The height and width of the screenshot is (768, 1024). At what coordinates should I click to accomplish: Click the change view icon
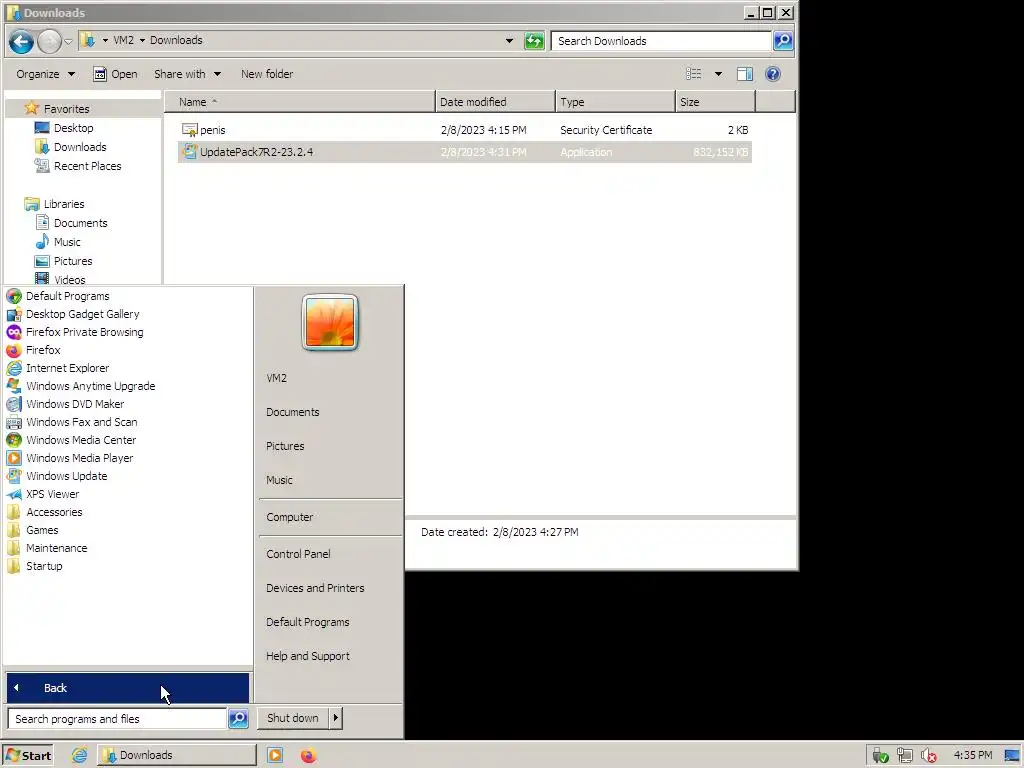click(x=694, y=74)
